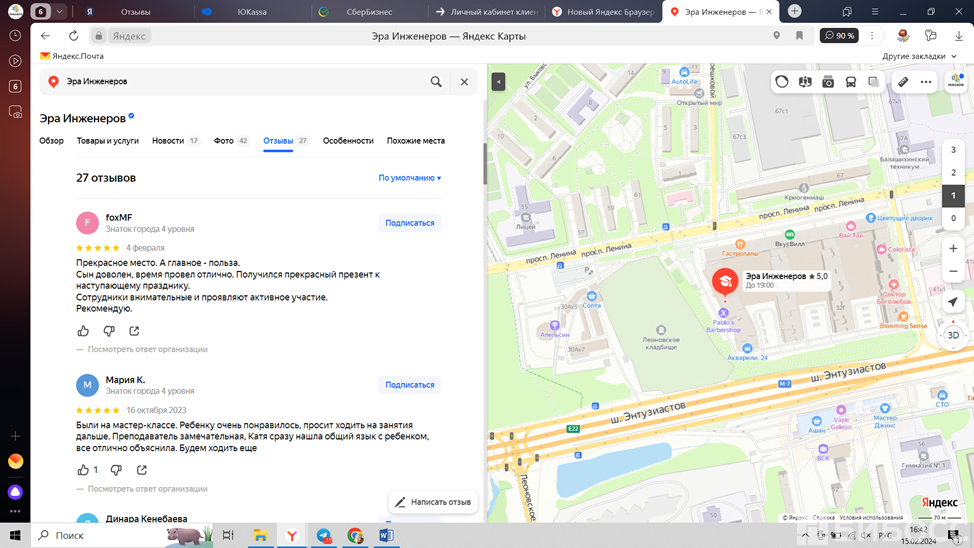Share Мария К.'s review
The height and width of the screenshot is (548, 974).
[142, 470]
